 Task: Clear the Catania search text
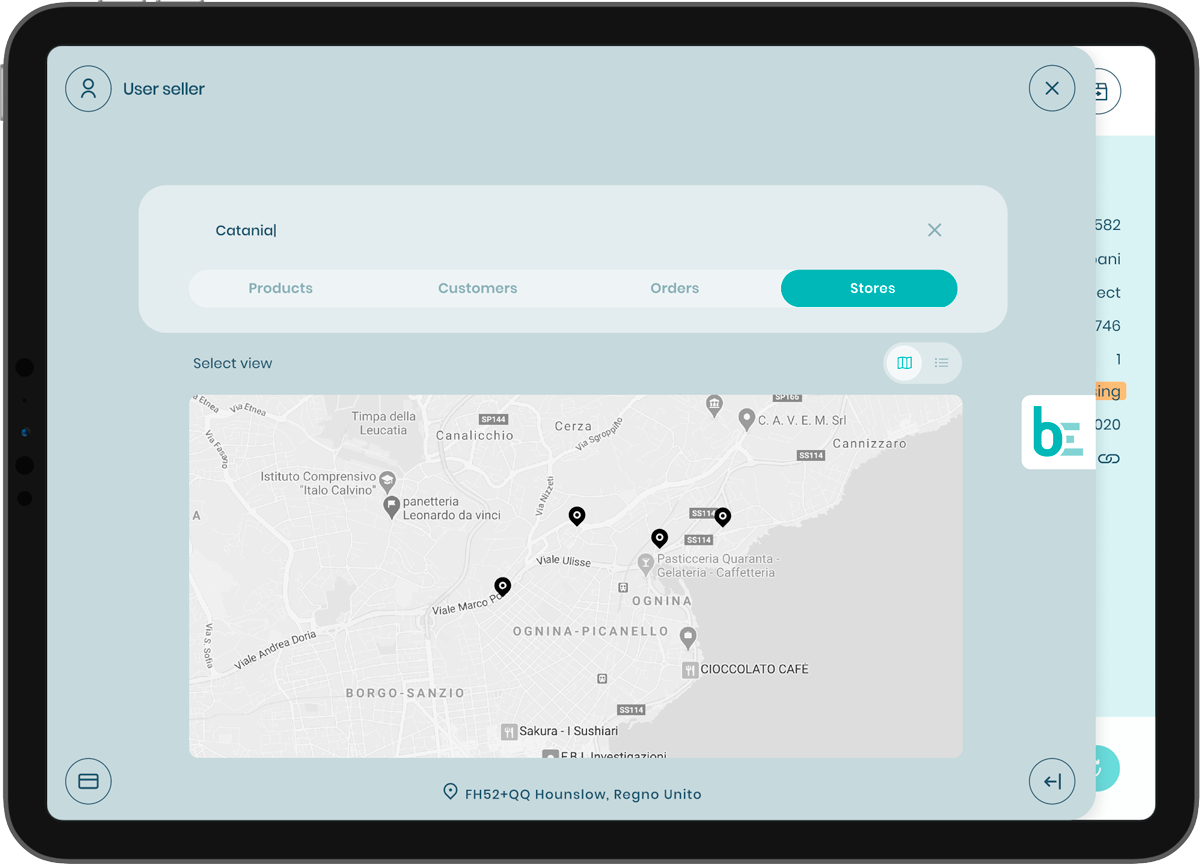(934, 230)
